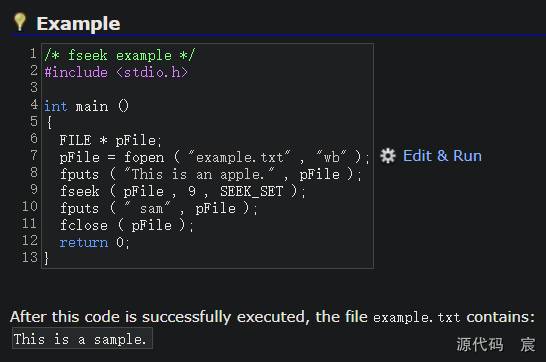Click the 源代码 text at the bottom right
This screenshot has width=546, height=362.
pyautogui.click(x=480, y=345)
